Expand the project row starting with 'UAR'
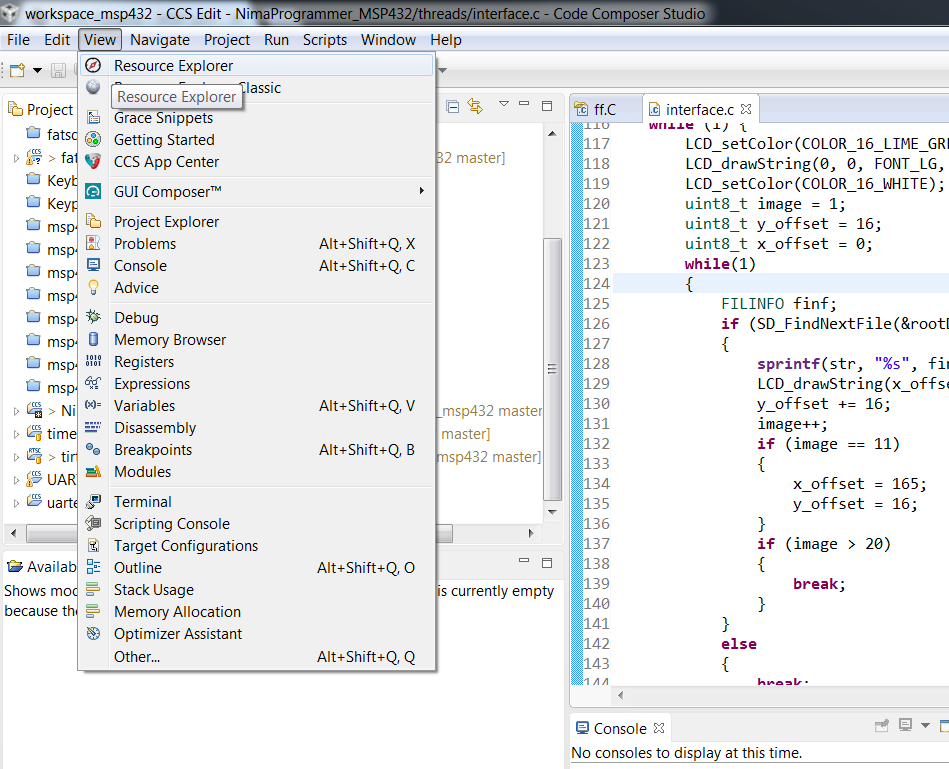This screenshot has width=949, height=769. [x=16, y=480]
